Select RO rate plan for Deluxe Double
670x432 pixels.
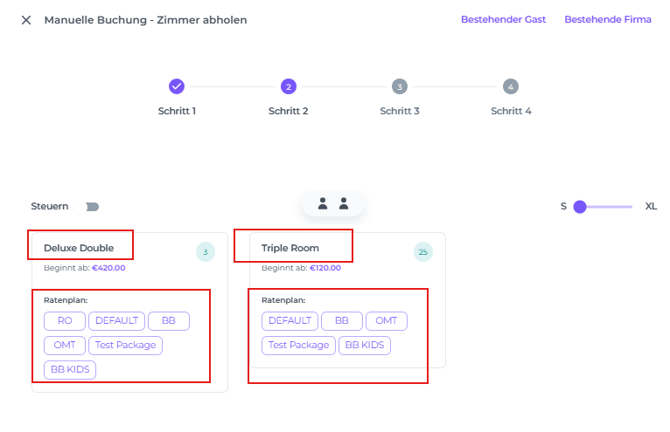click(65, 321)
